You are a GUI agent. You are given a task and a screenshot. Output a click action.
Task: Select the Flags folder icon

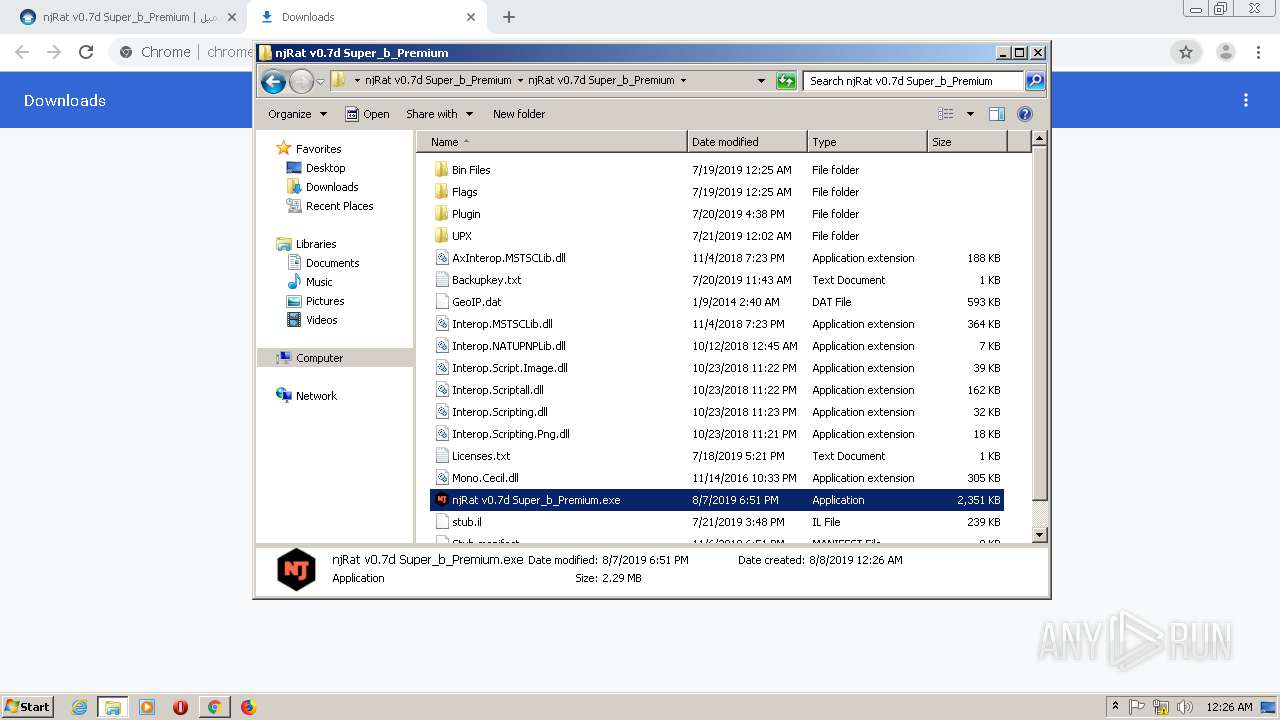442,192
